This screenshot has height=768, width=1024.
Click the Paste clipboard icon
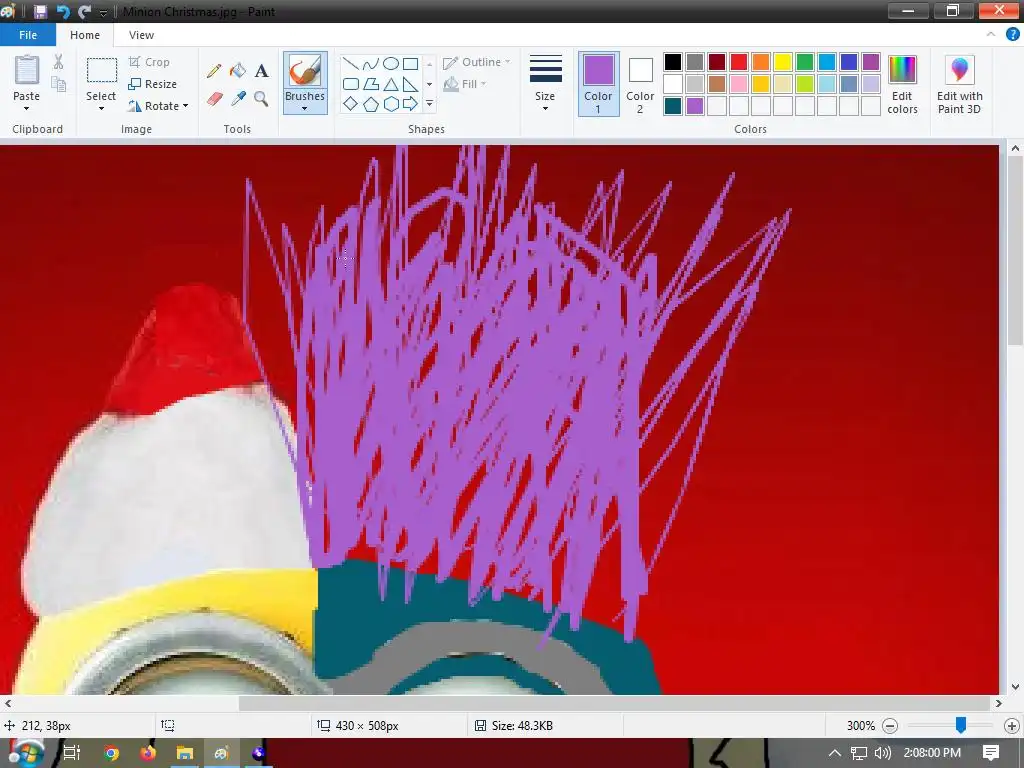click(27, 70)
